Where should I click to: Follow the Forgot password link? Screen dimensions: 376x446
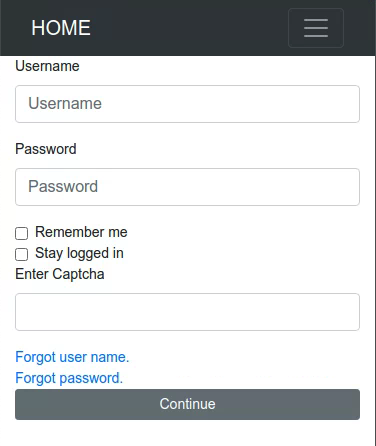pos(69,378)
